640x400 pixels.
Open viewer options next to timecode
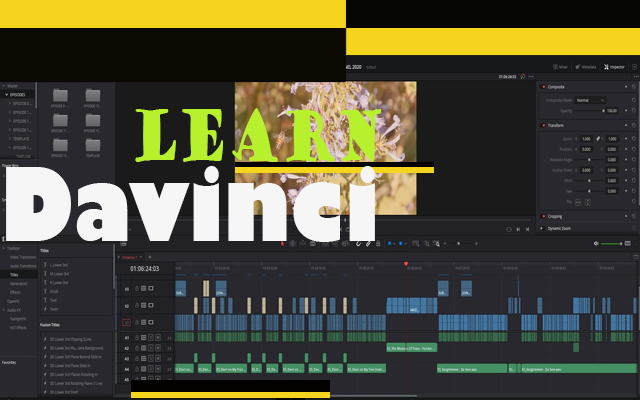tap(531, 76)
